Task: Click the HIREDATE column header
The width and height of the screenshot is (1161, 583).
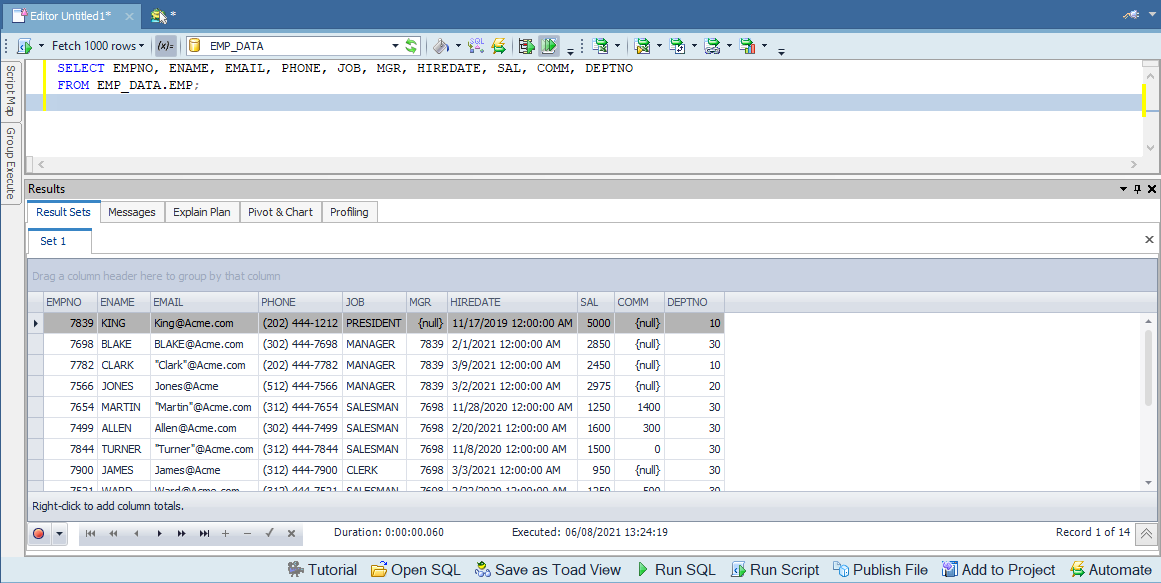Action: click(x=512, y=302)
